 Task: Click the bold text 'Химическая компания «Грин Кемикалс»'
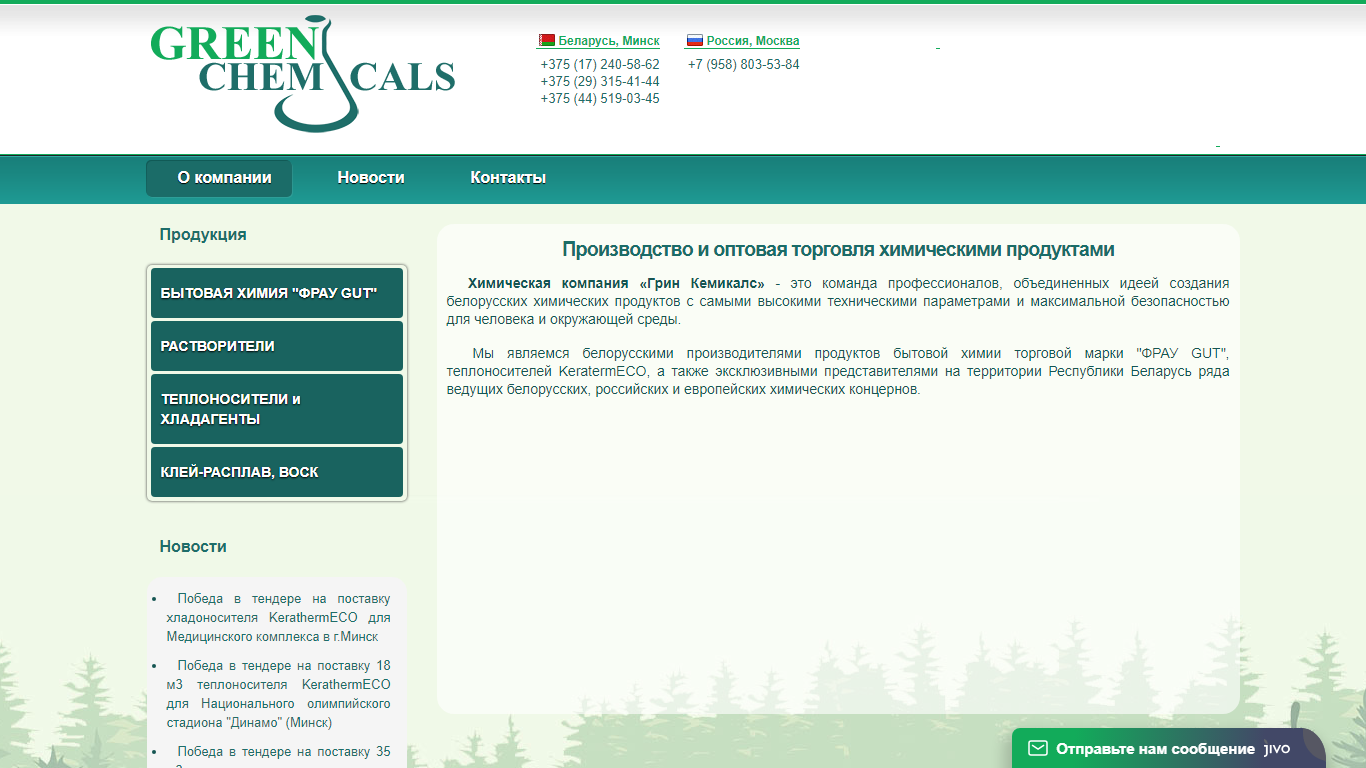[616, 283]
